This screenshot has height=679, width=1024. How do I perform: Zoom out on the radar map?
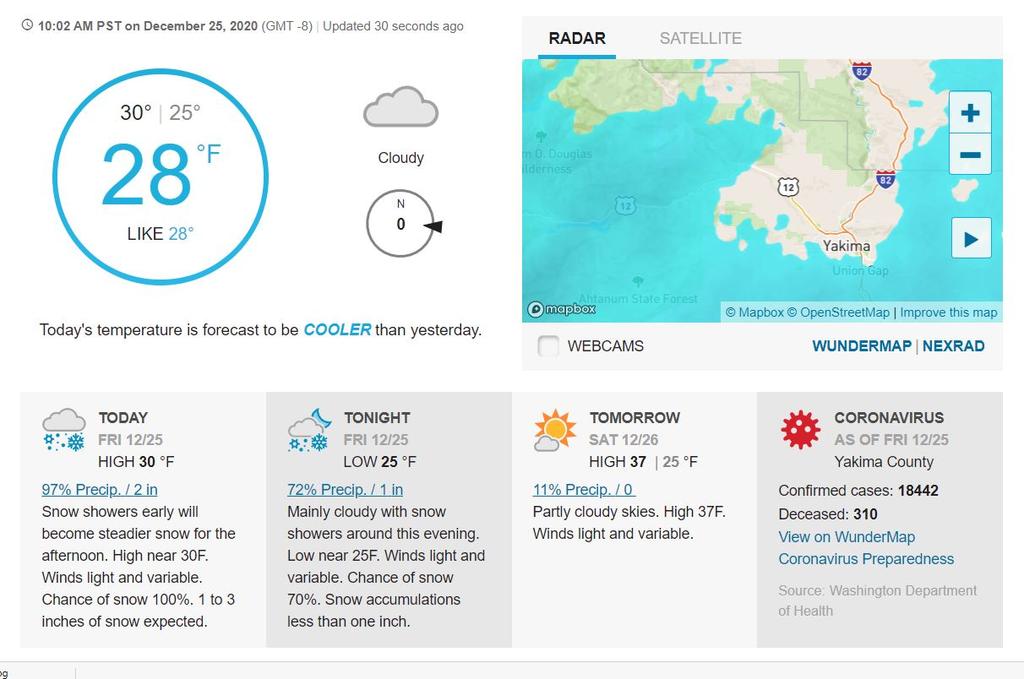[970, 155]
